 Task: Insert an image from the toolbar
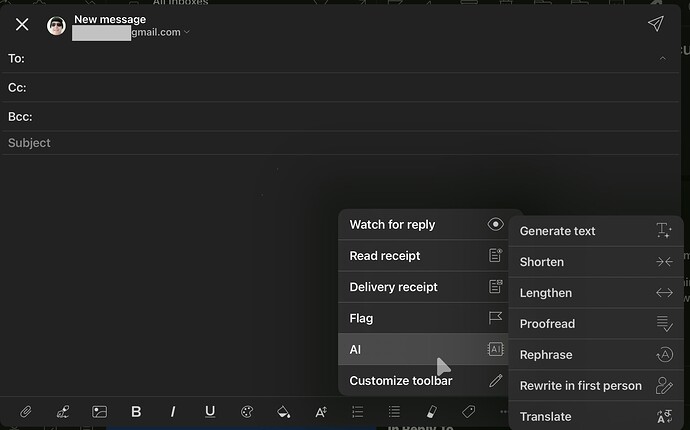[x=99, y=412]
